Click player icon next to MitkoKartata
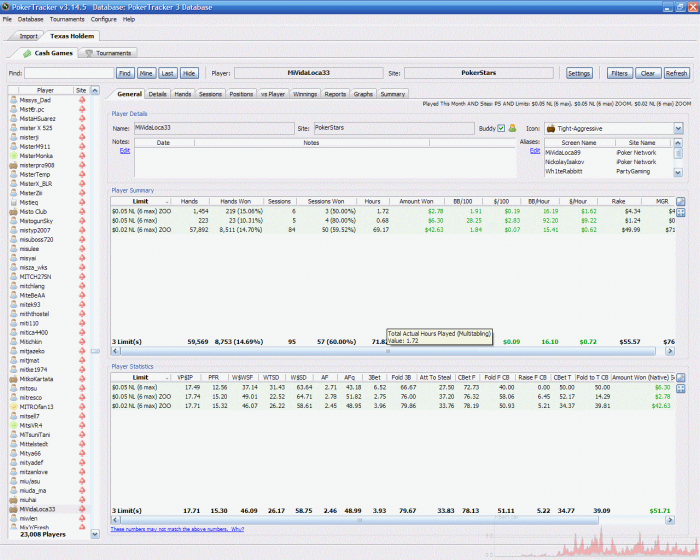This screenshot has width=700, height=560. pos(14,379)
